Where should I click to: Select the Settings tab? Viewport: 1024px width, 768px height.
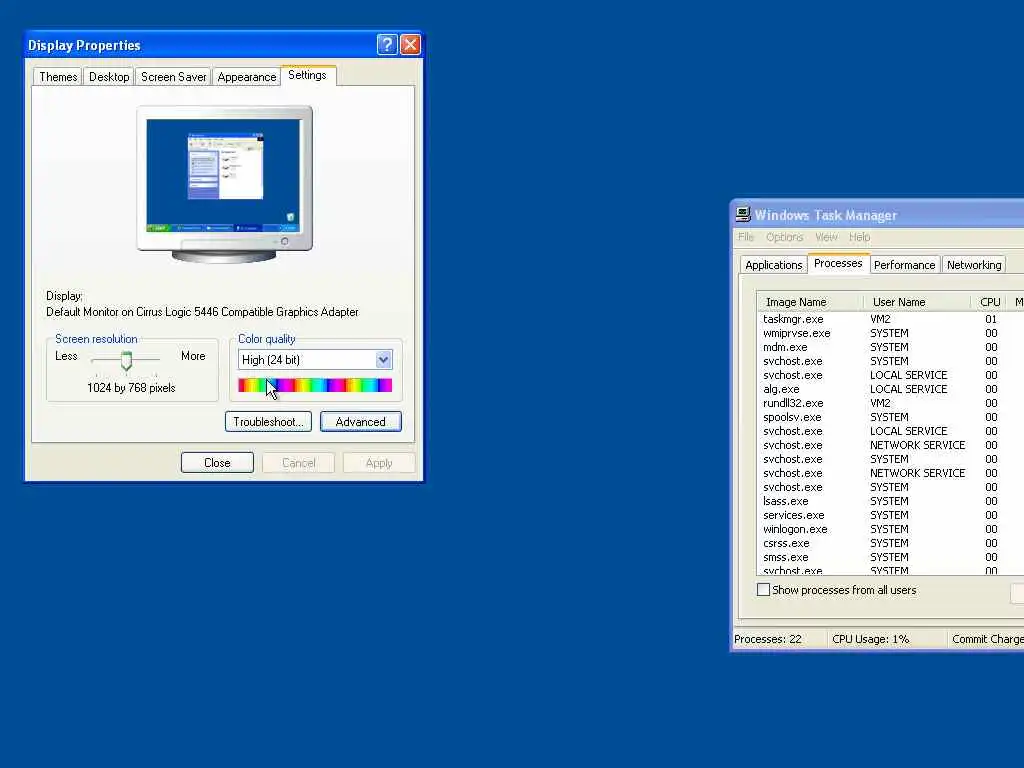click(x=308, y=75)
